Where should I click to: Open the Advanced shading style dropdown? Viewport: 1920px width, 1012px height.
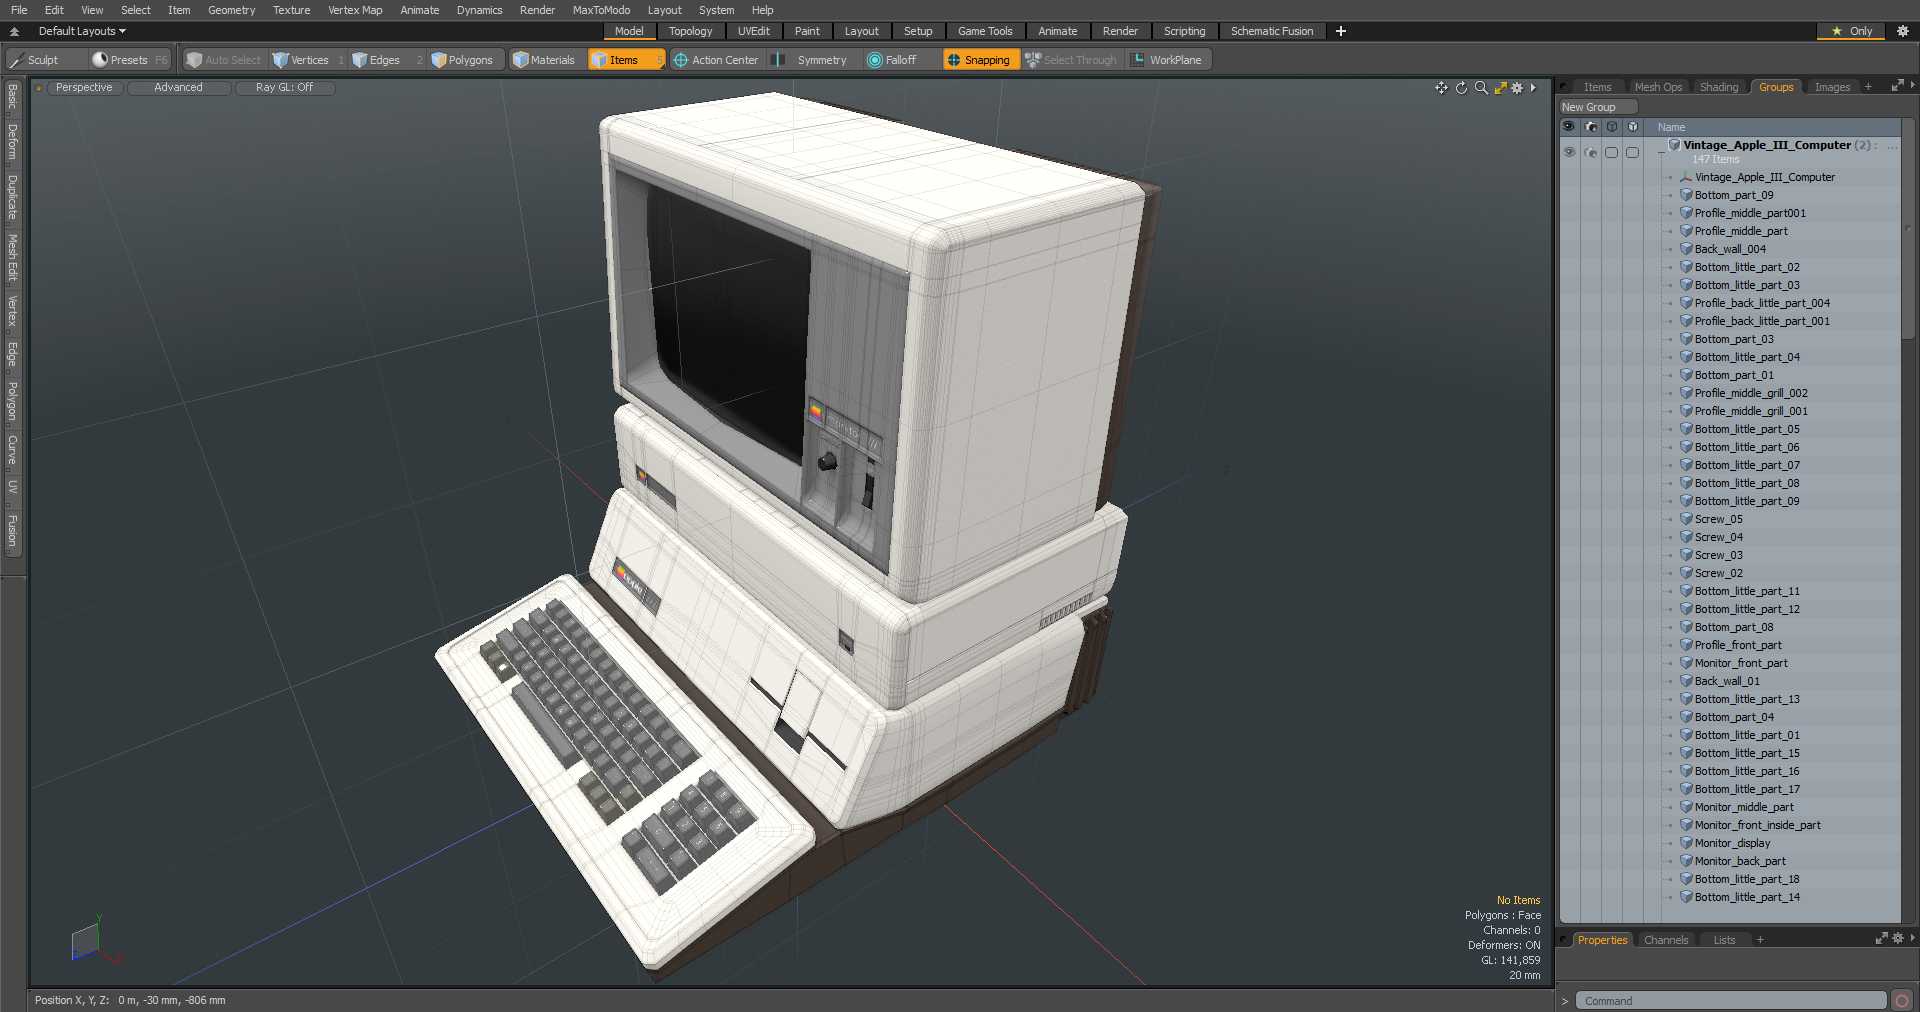click(178, 88)
